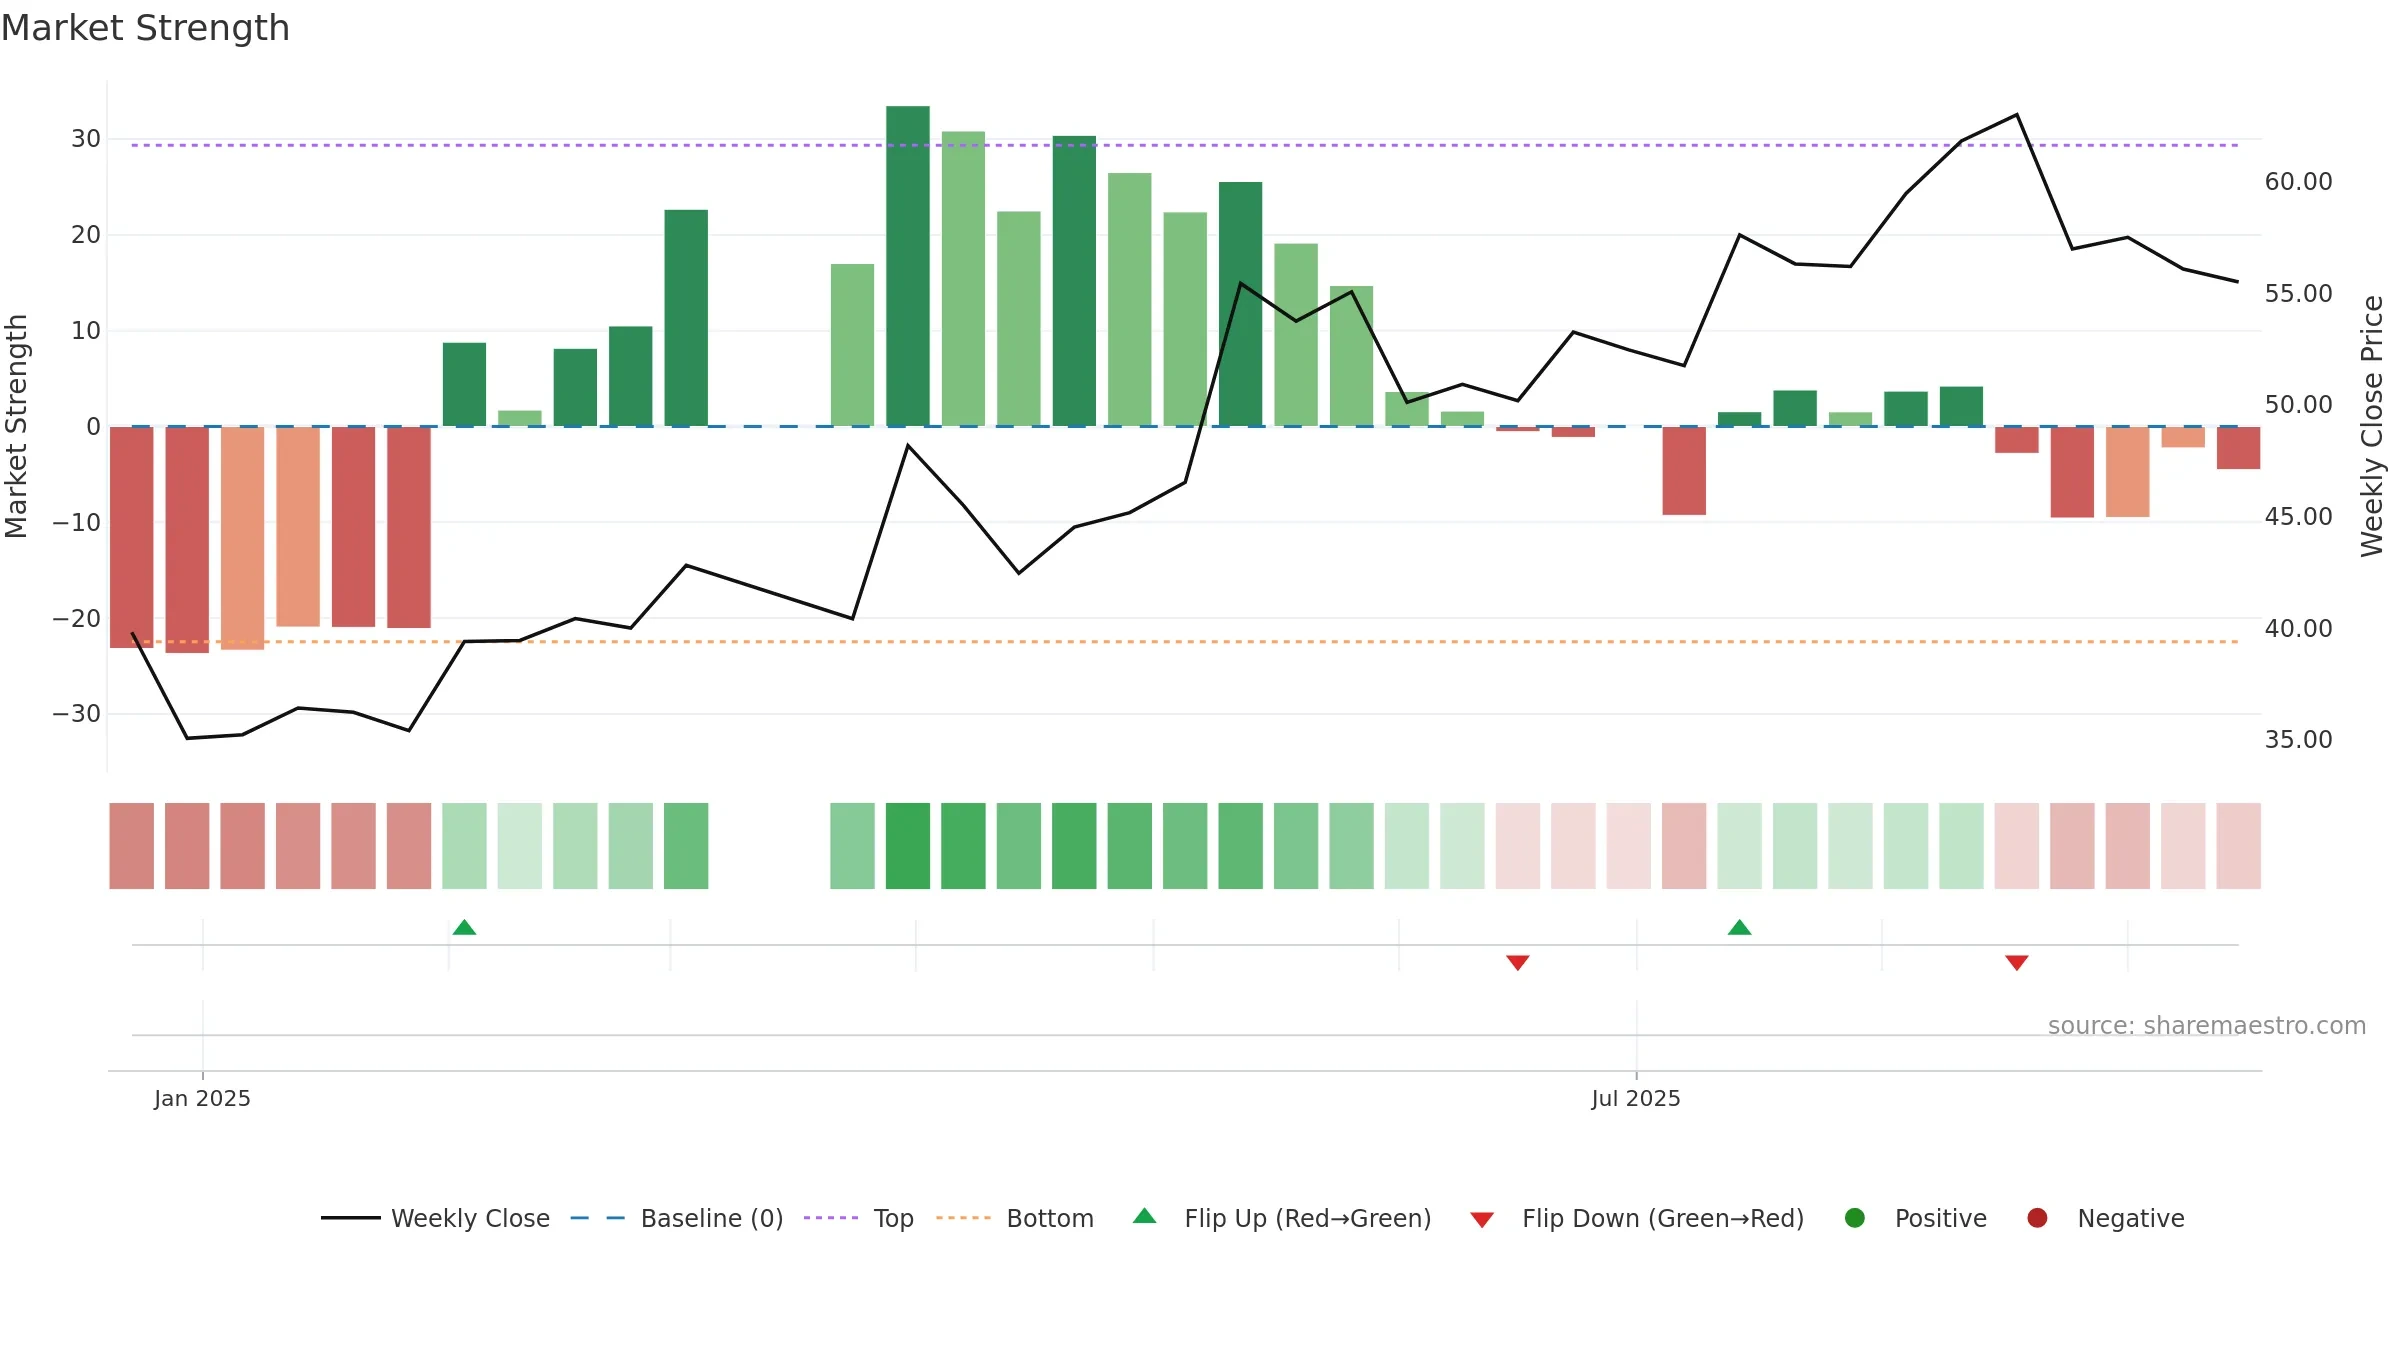Click the 35.00 price axis label
2400x1350 pixels.
click(2298, 739)
